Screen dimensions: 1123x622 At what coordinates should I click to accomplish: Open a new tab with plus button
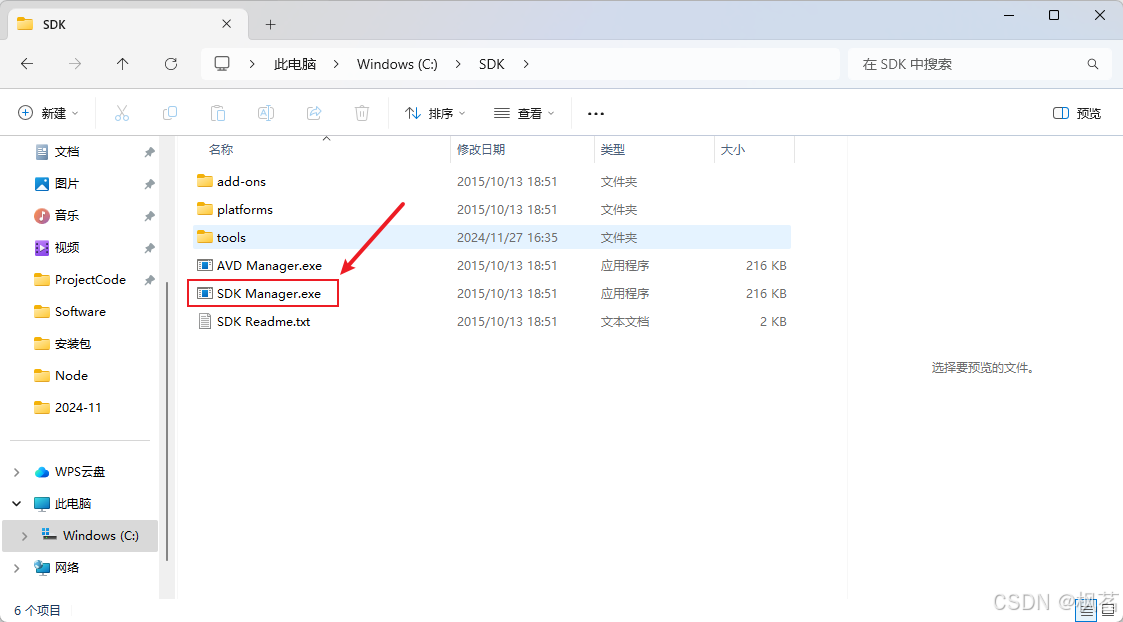(x=270, y=24)
